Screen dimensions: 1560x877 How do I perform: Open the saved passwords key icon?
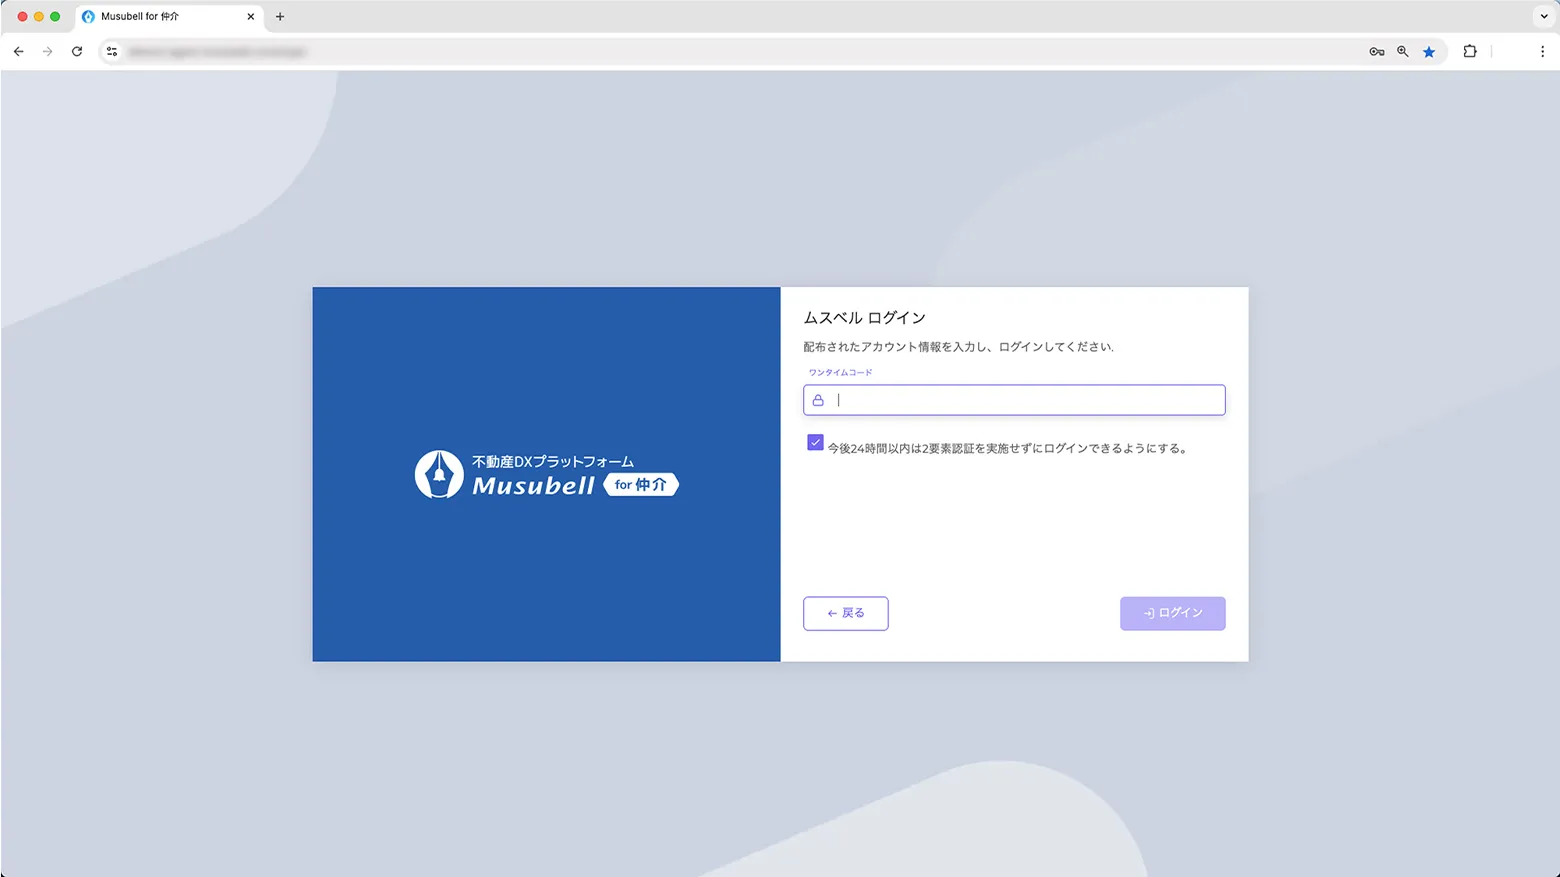point(1377,51)
